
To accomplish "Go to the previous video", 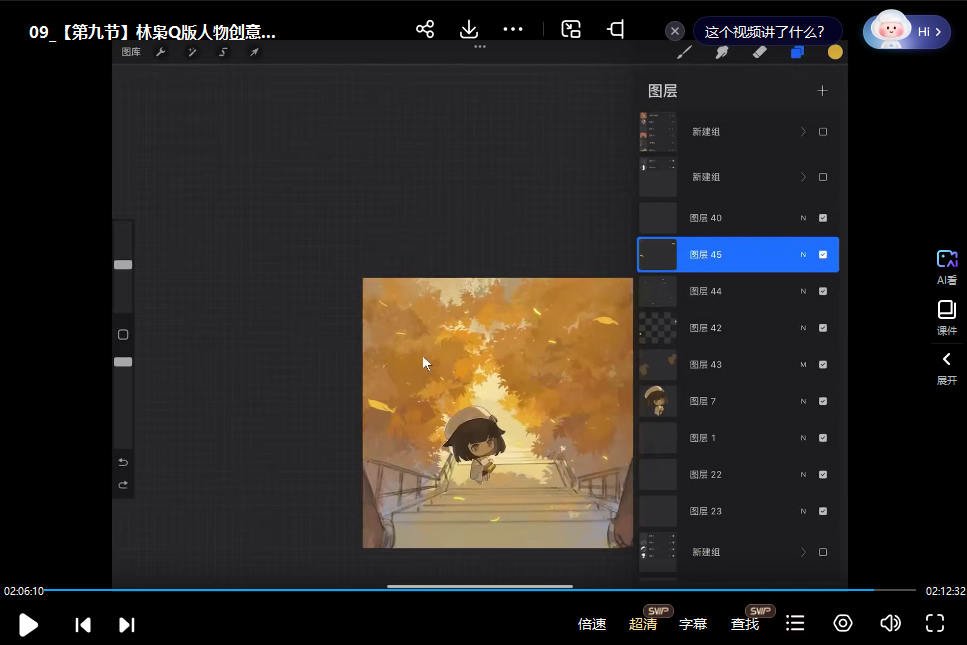I will [x=83, y=624].
